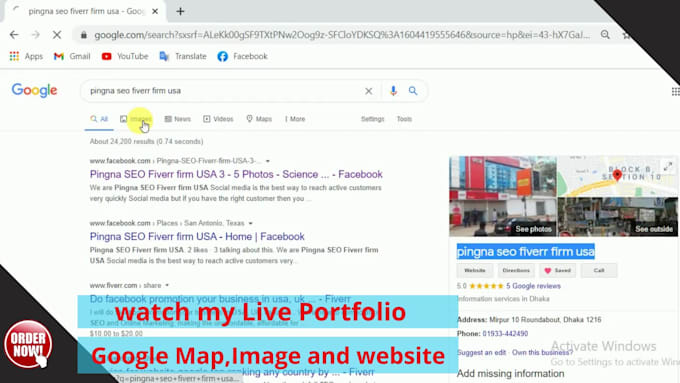Screen dimensions: 680x383
Task: Open the Gmail bookmark
Action: [72, 56]
